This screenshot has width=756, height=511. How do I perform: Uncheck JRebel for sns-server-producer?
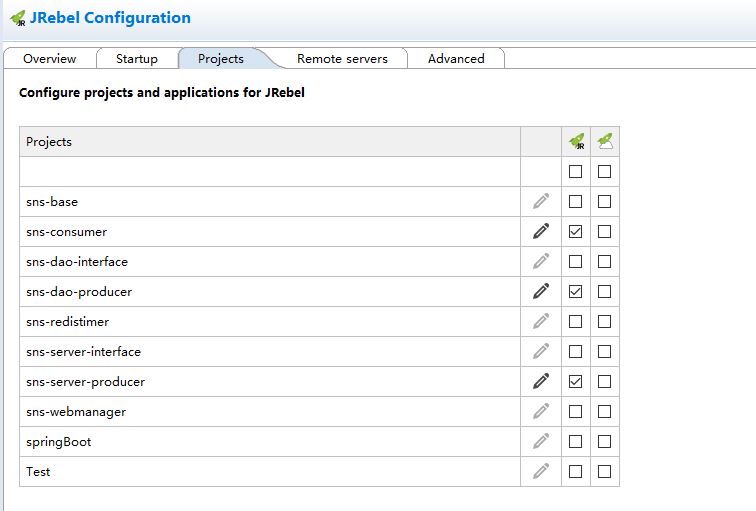[x=575, y=381]
